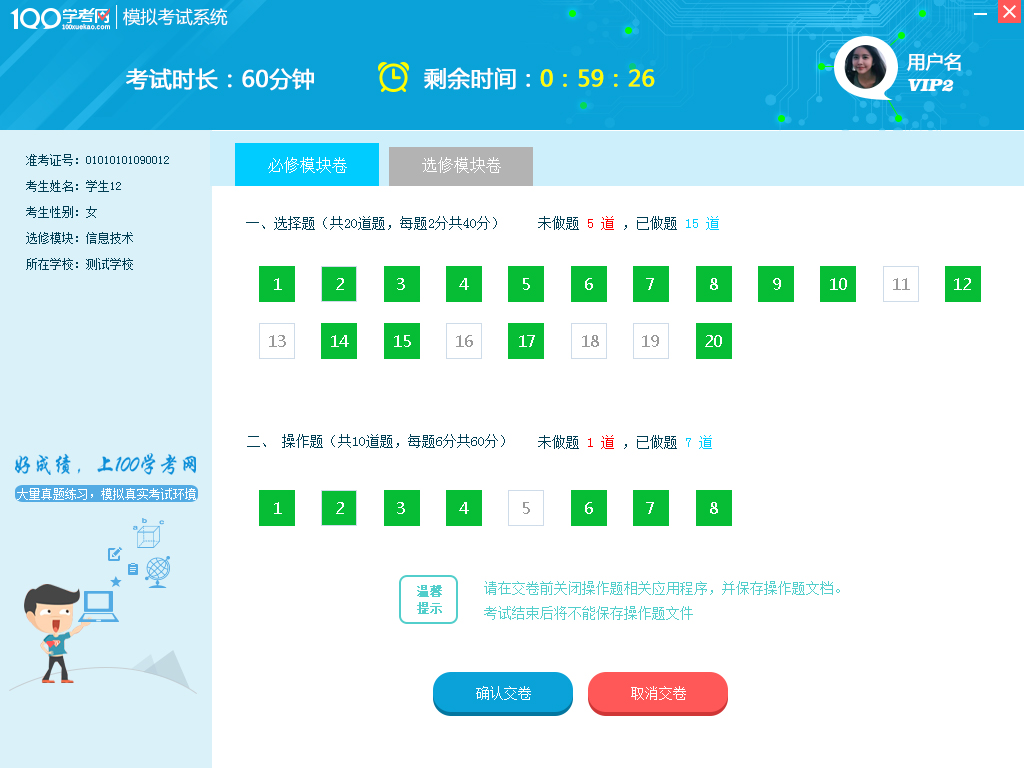Select choice question 9
This screenshot has width=1024, height=768.
coord(776,284)
